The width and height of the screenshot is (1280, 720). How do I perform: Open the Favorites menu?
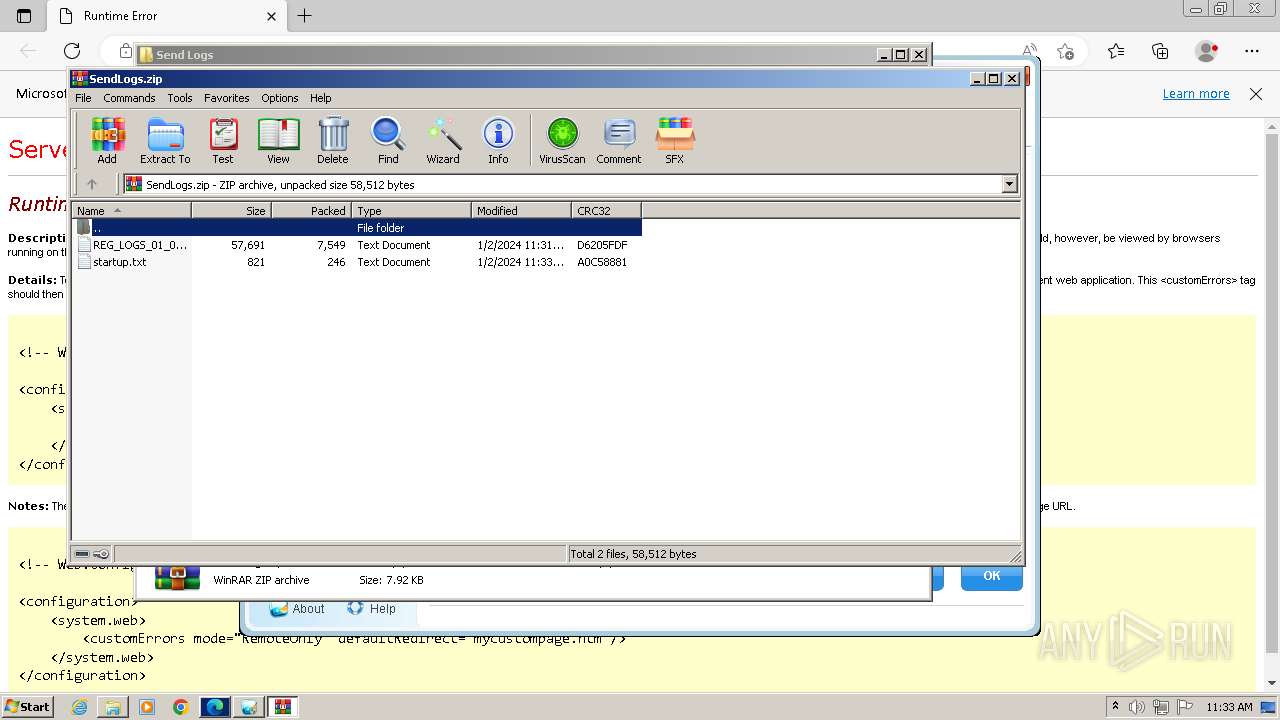227,98
